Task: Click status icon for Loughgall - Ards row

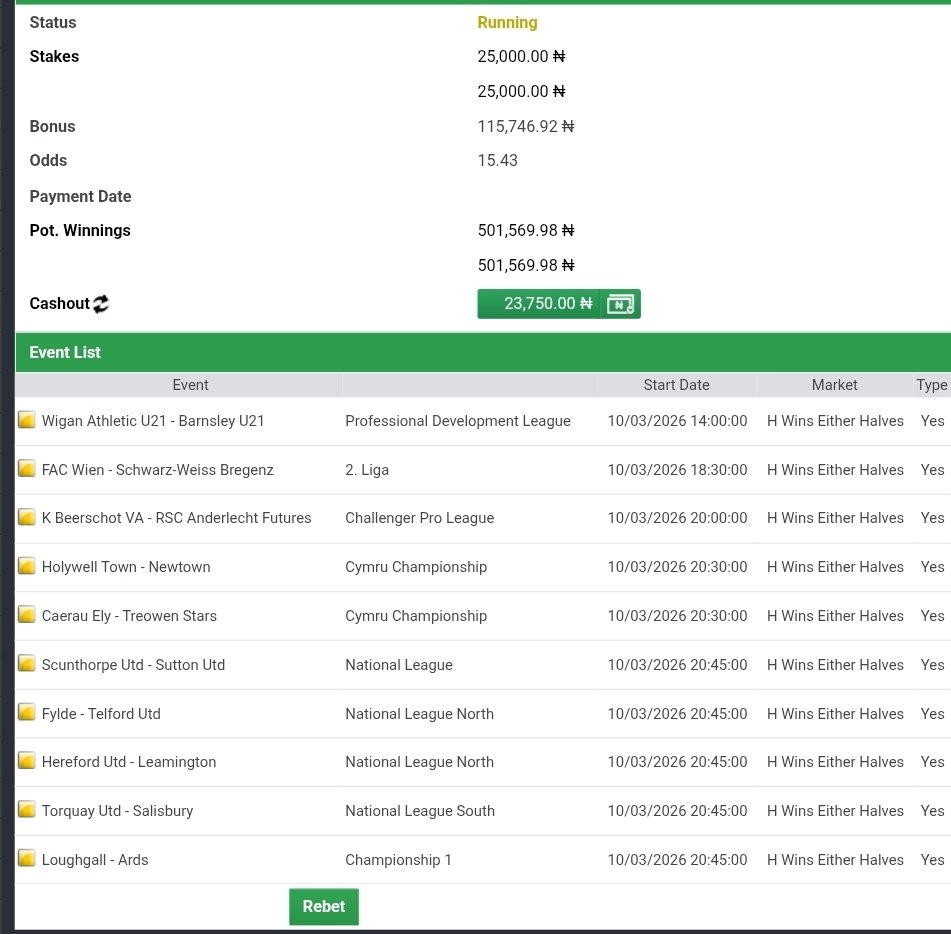Action: click(27, 859)
